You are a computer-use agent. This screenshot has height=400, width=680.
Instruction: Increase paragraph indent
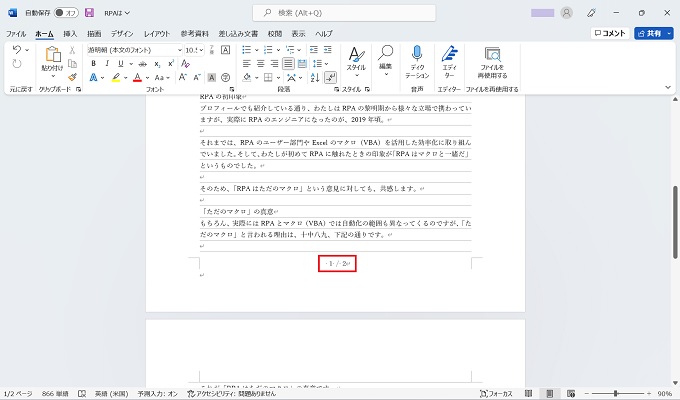[x=328, y=50]
